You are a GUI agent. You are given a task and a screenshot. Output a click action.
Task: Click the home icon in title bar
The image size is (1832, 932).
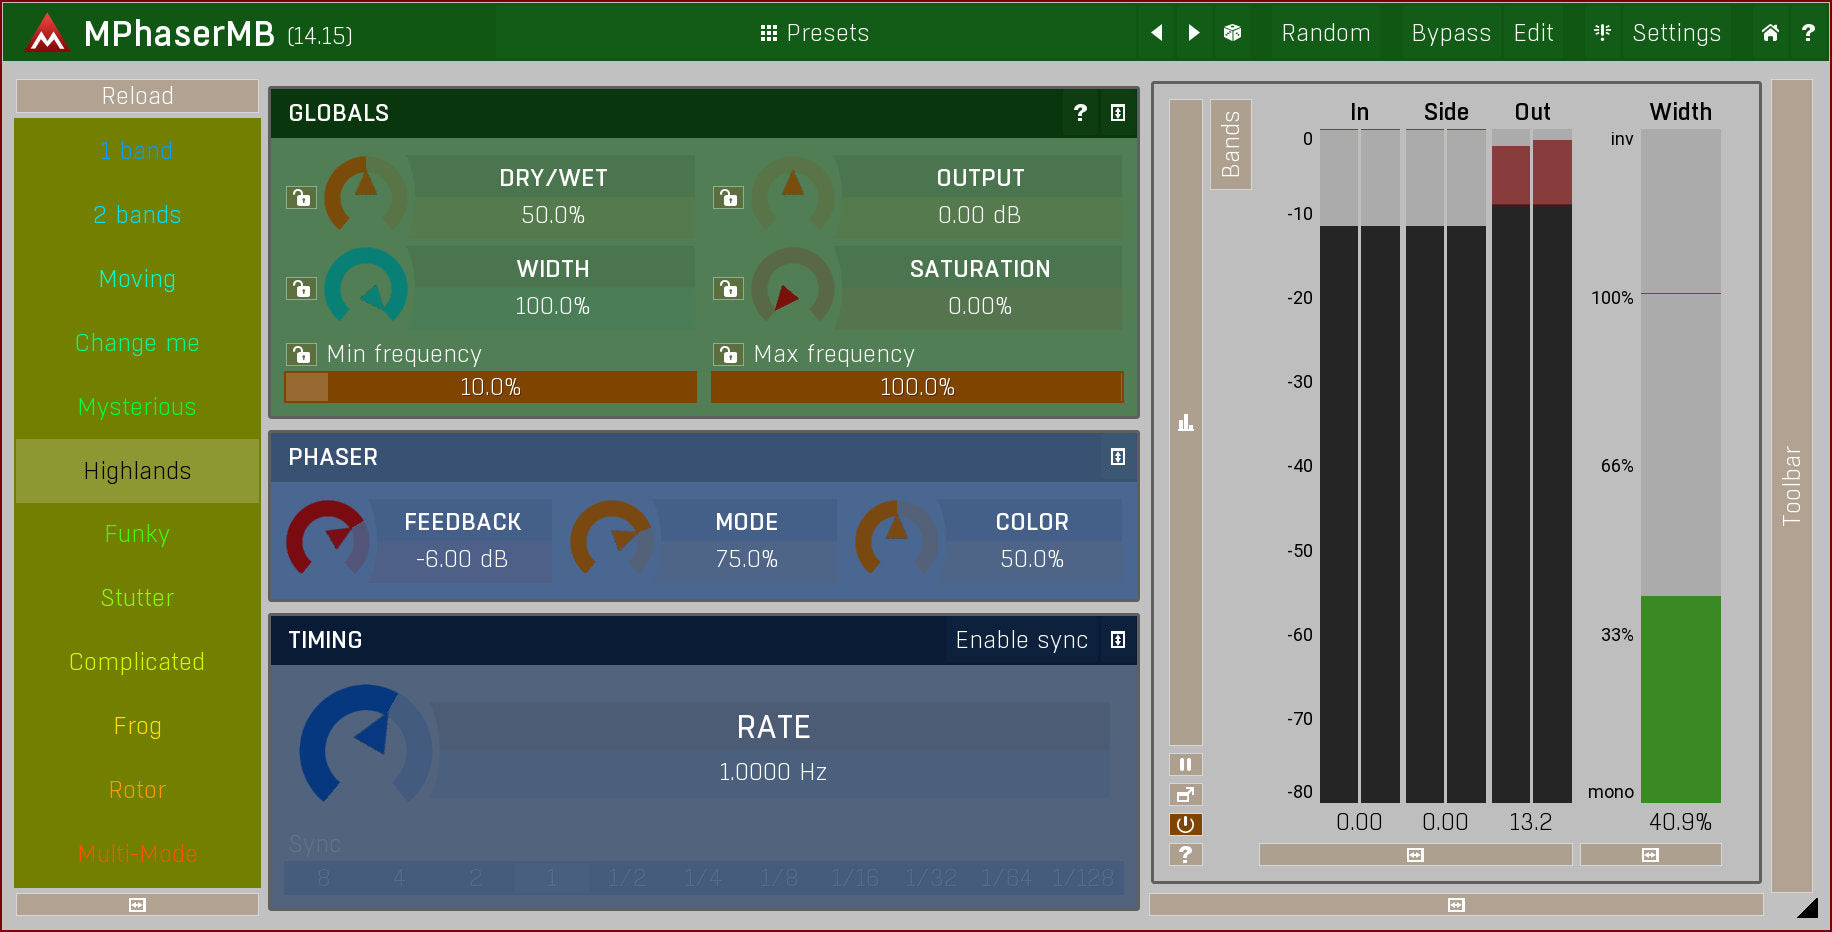1770,33
